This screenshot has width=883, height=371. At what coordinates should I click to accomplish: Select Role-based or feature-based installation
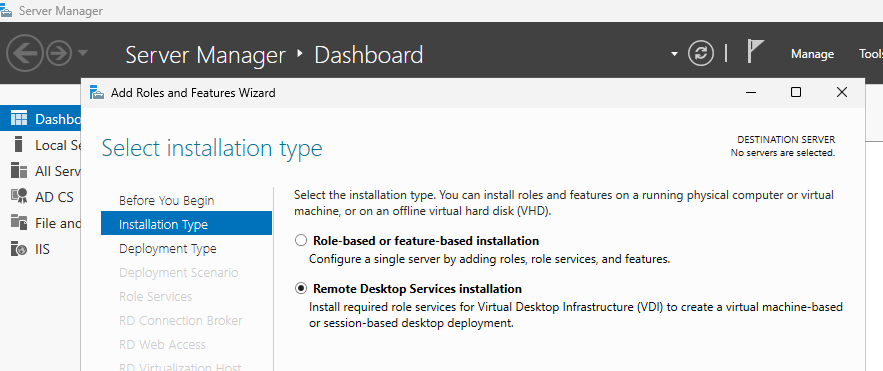tap(301, 240)
